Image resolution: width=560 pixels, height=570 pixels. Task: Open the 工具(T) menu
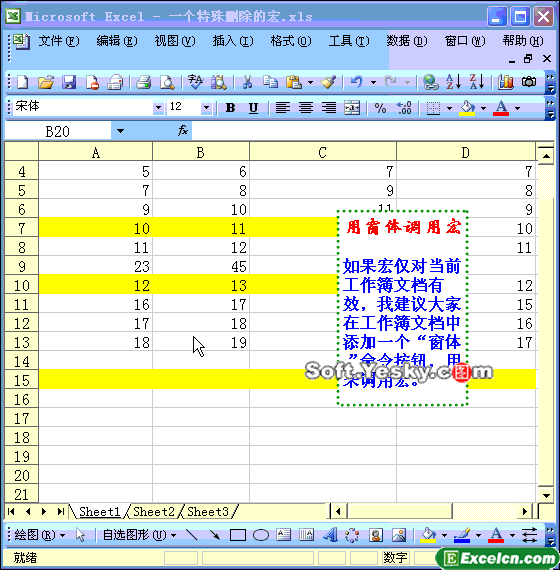click(349, 41)
